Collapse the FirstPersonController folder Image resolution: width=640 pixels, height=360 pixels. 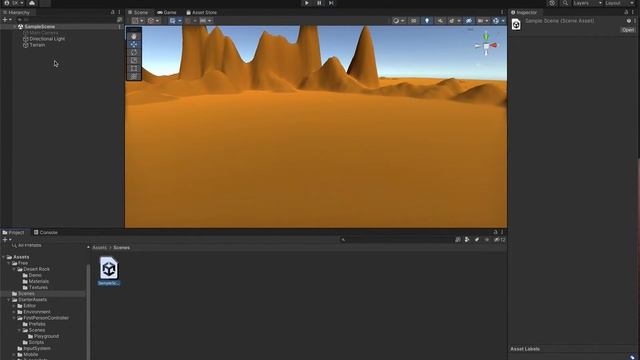coord(14,318)
